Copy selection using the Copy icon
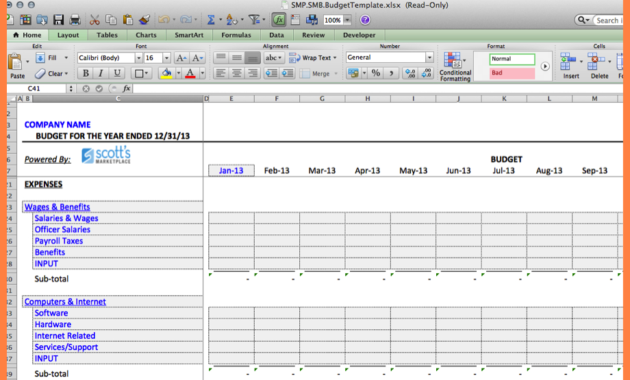 (x=111, y=20)
